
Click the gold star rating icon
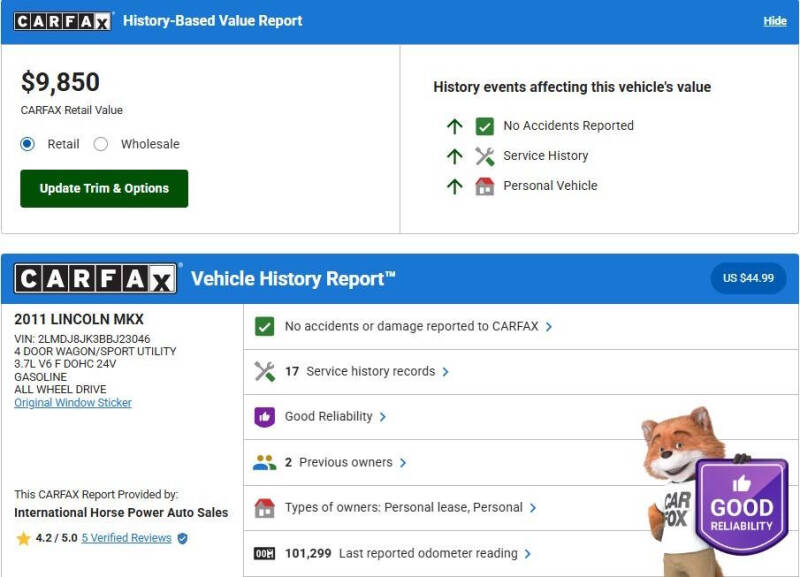pos(23,538)
